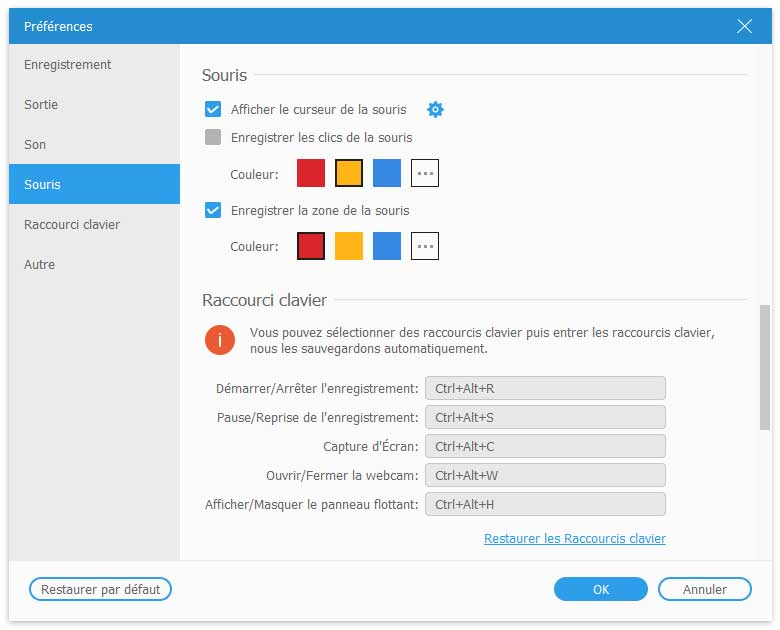Open the Autre preferences section

(40, 265)
